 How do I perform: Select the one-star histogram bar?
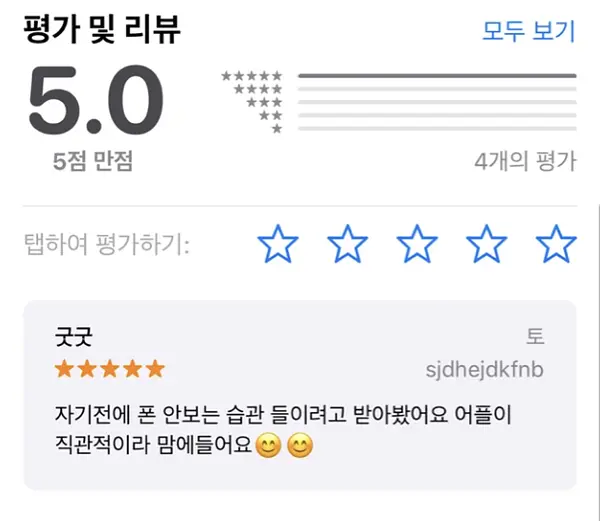pyautogui.click(x=437, y=129)
